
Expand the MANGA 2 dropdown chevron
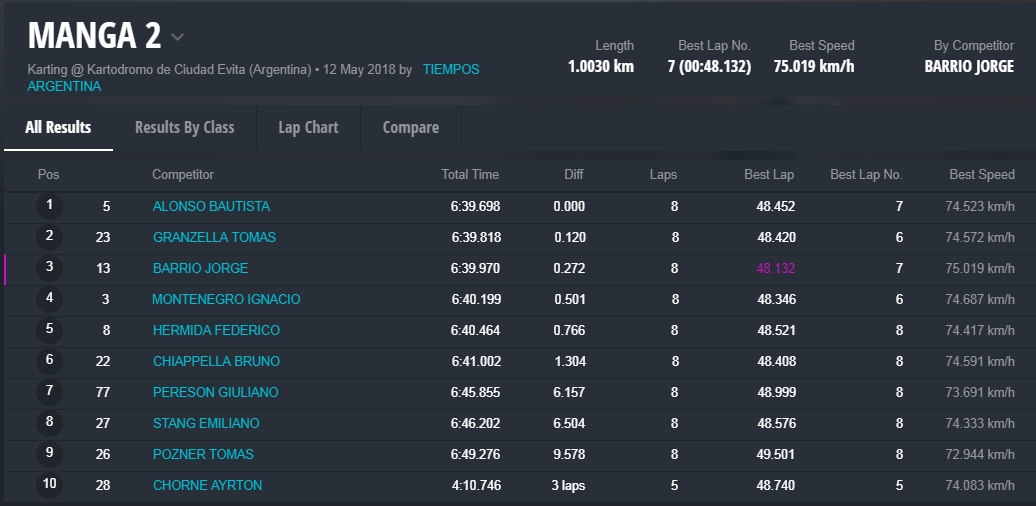coord(177,38)
